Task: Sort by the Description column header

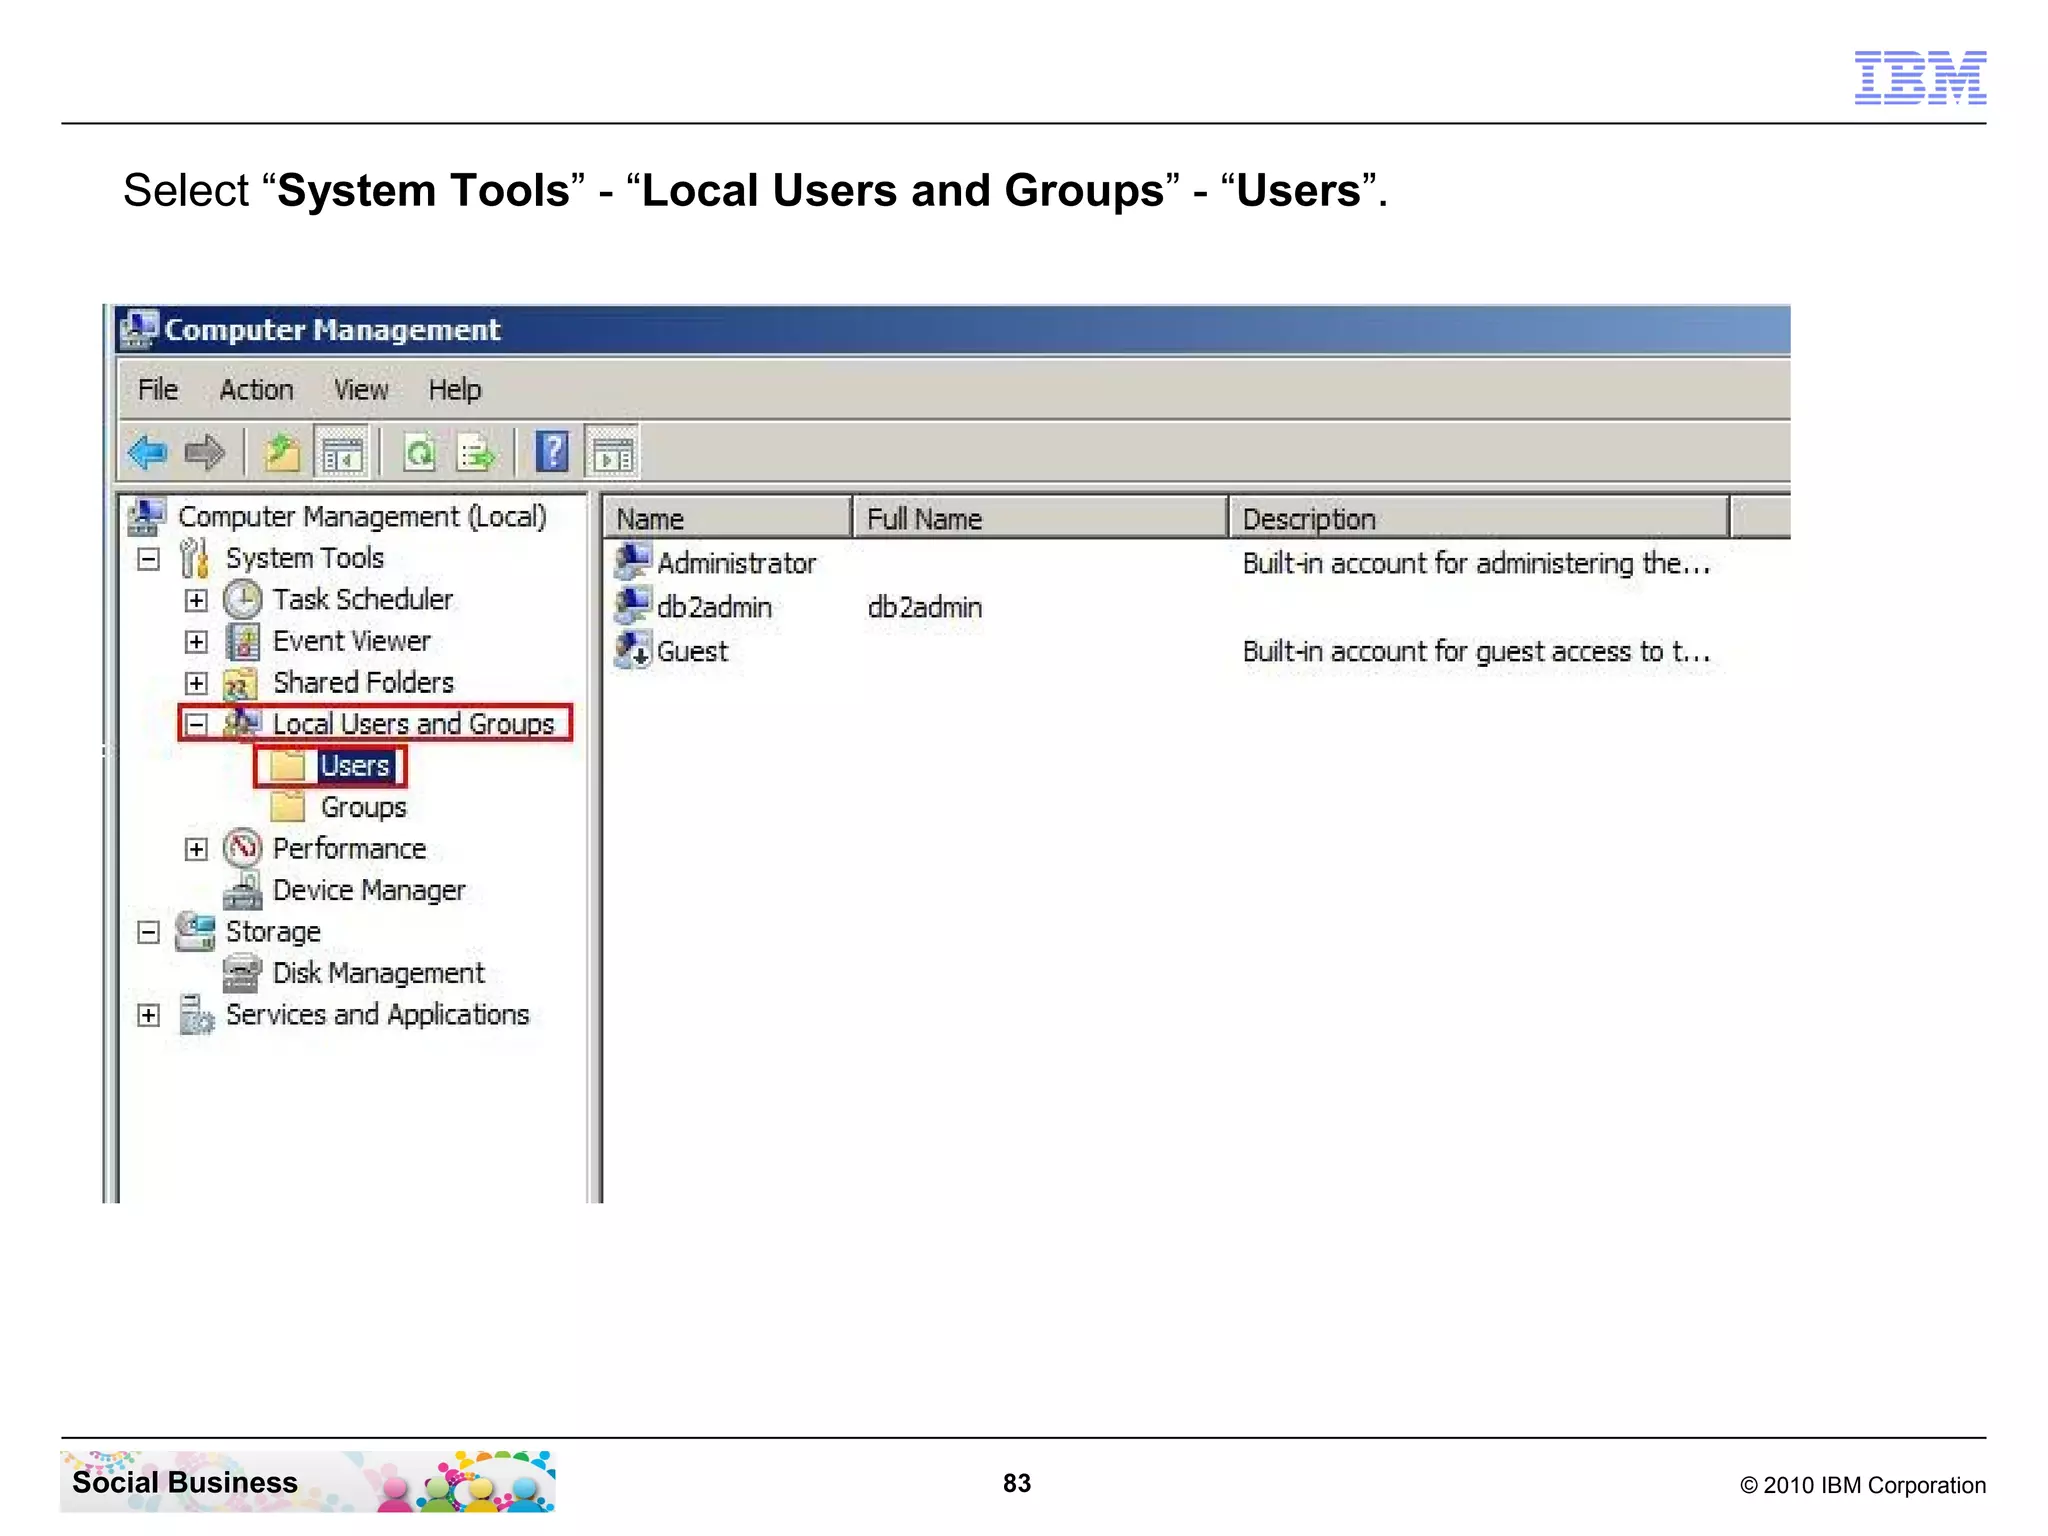Action: coord(1479,518)
